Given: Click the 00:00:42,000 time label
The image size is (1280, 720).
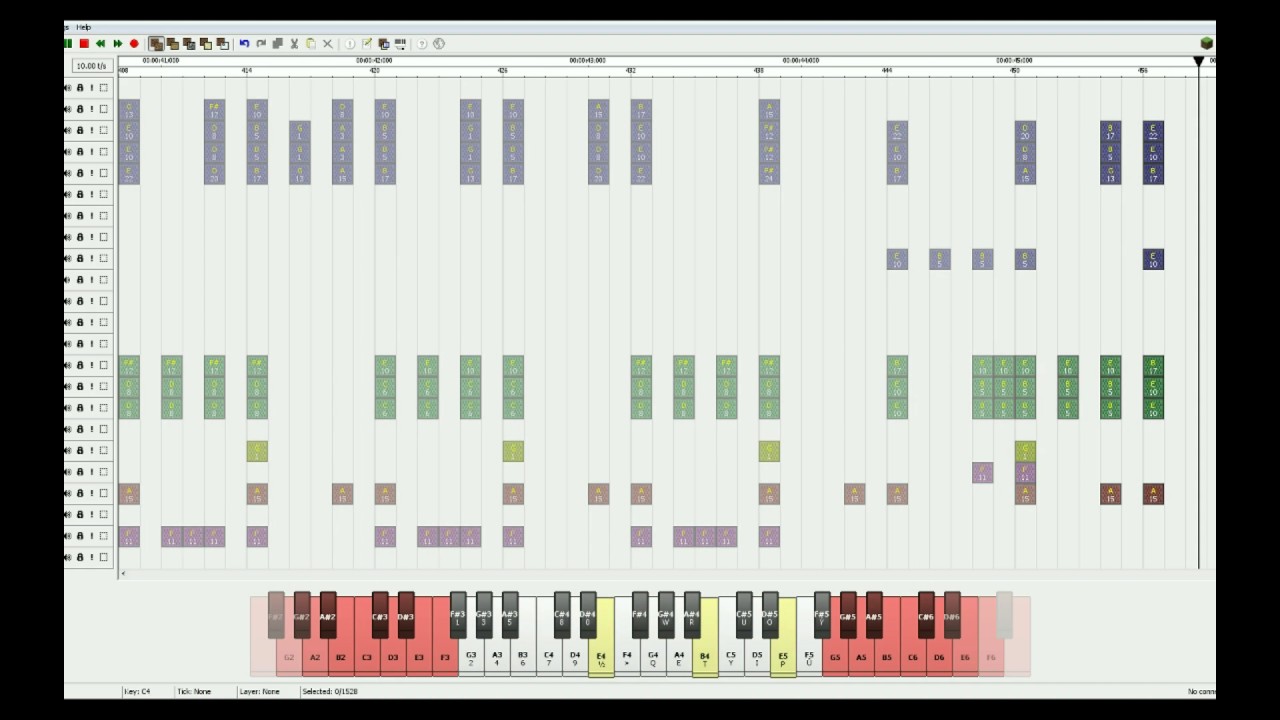Looking at the screenshot, I should (x=374, y=61).
